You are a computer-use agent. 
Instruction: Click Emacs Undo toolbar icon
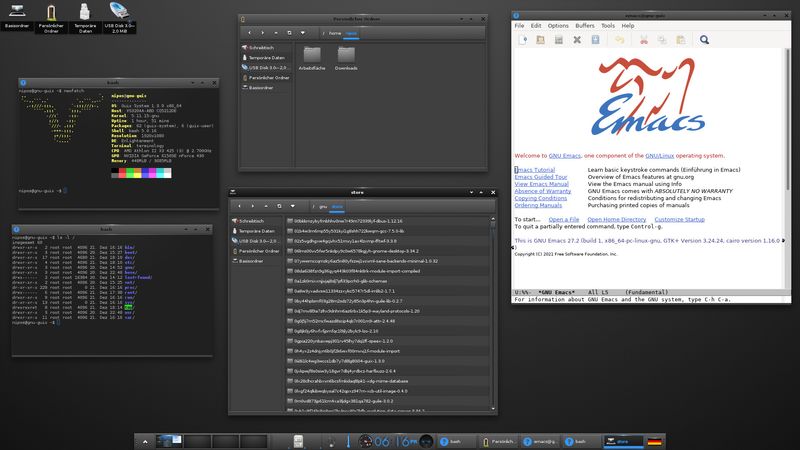(x=619, y=40)
